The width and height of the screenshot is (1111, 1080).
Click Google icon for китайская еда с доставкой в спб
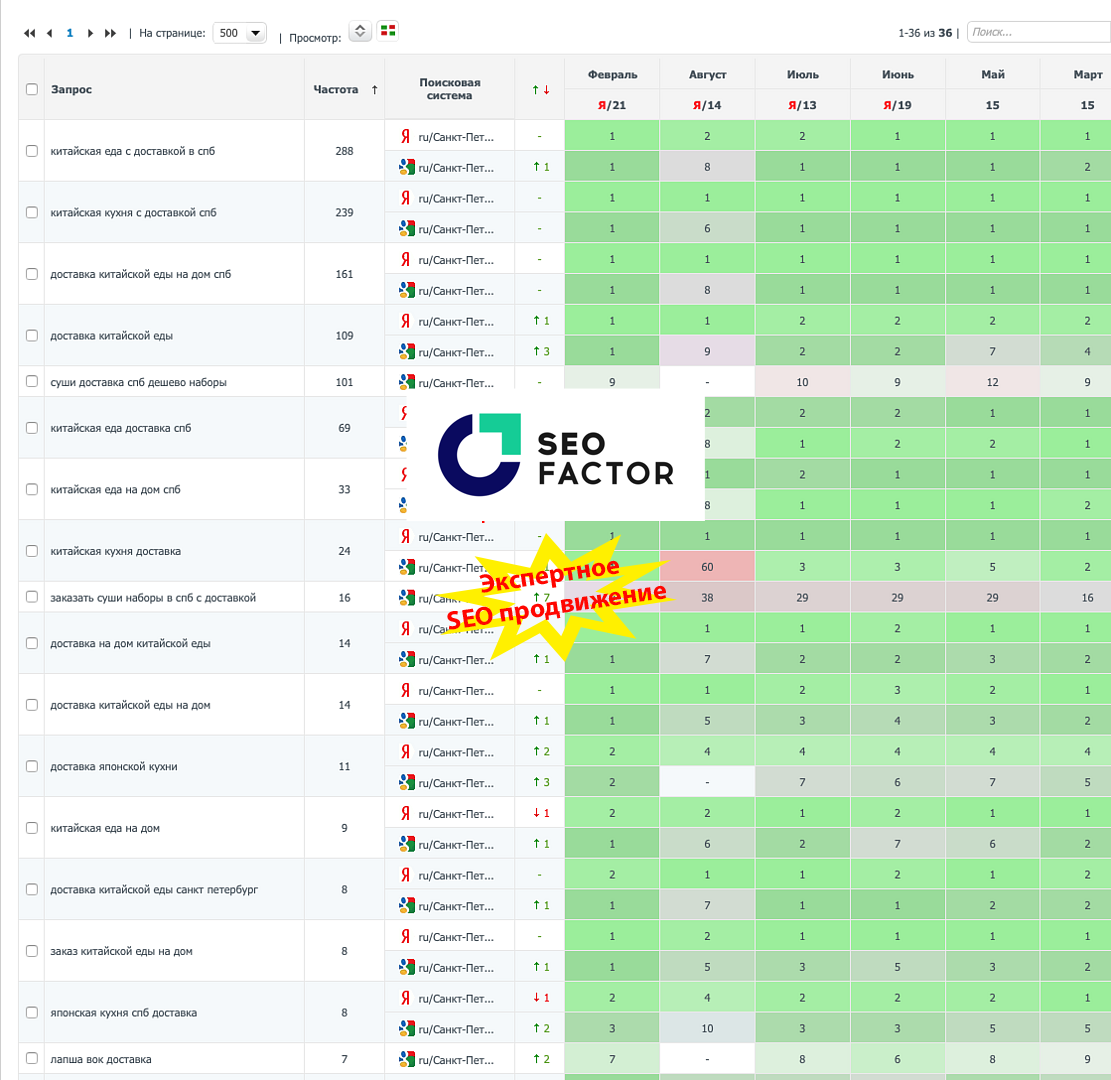[406, 167]
